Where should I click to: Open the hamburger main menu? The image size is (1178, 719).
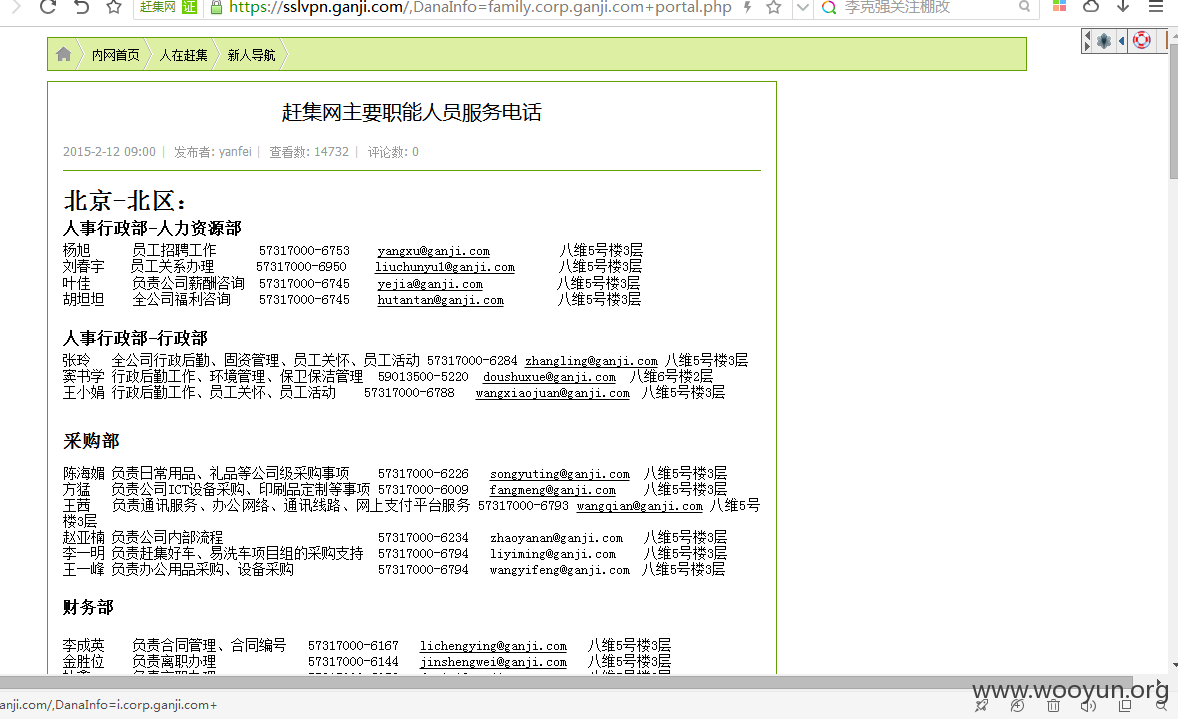[x=1156, y=6]
